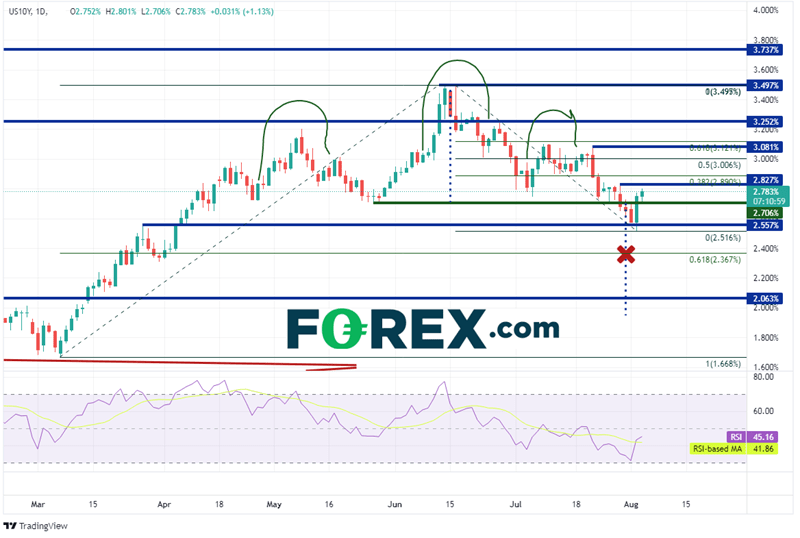The width and height of the screenshot is (800, 538).
Task: Click the 2.063% price level label
Action: point(765,298)
